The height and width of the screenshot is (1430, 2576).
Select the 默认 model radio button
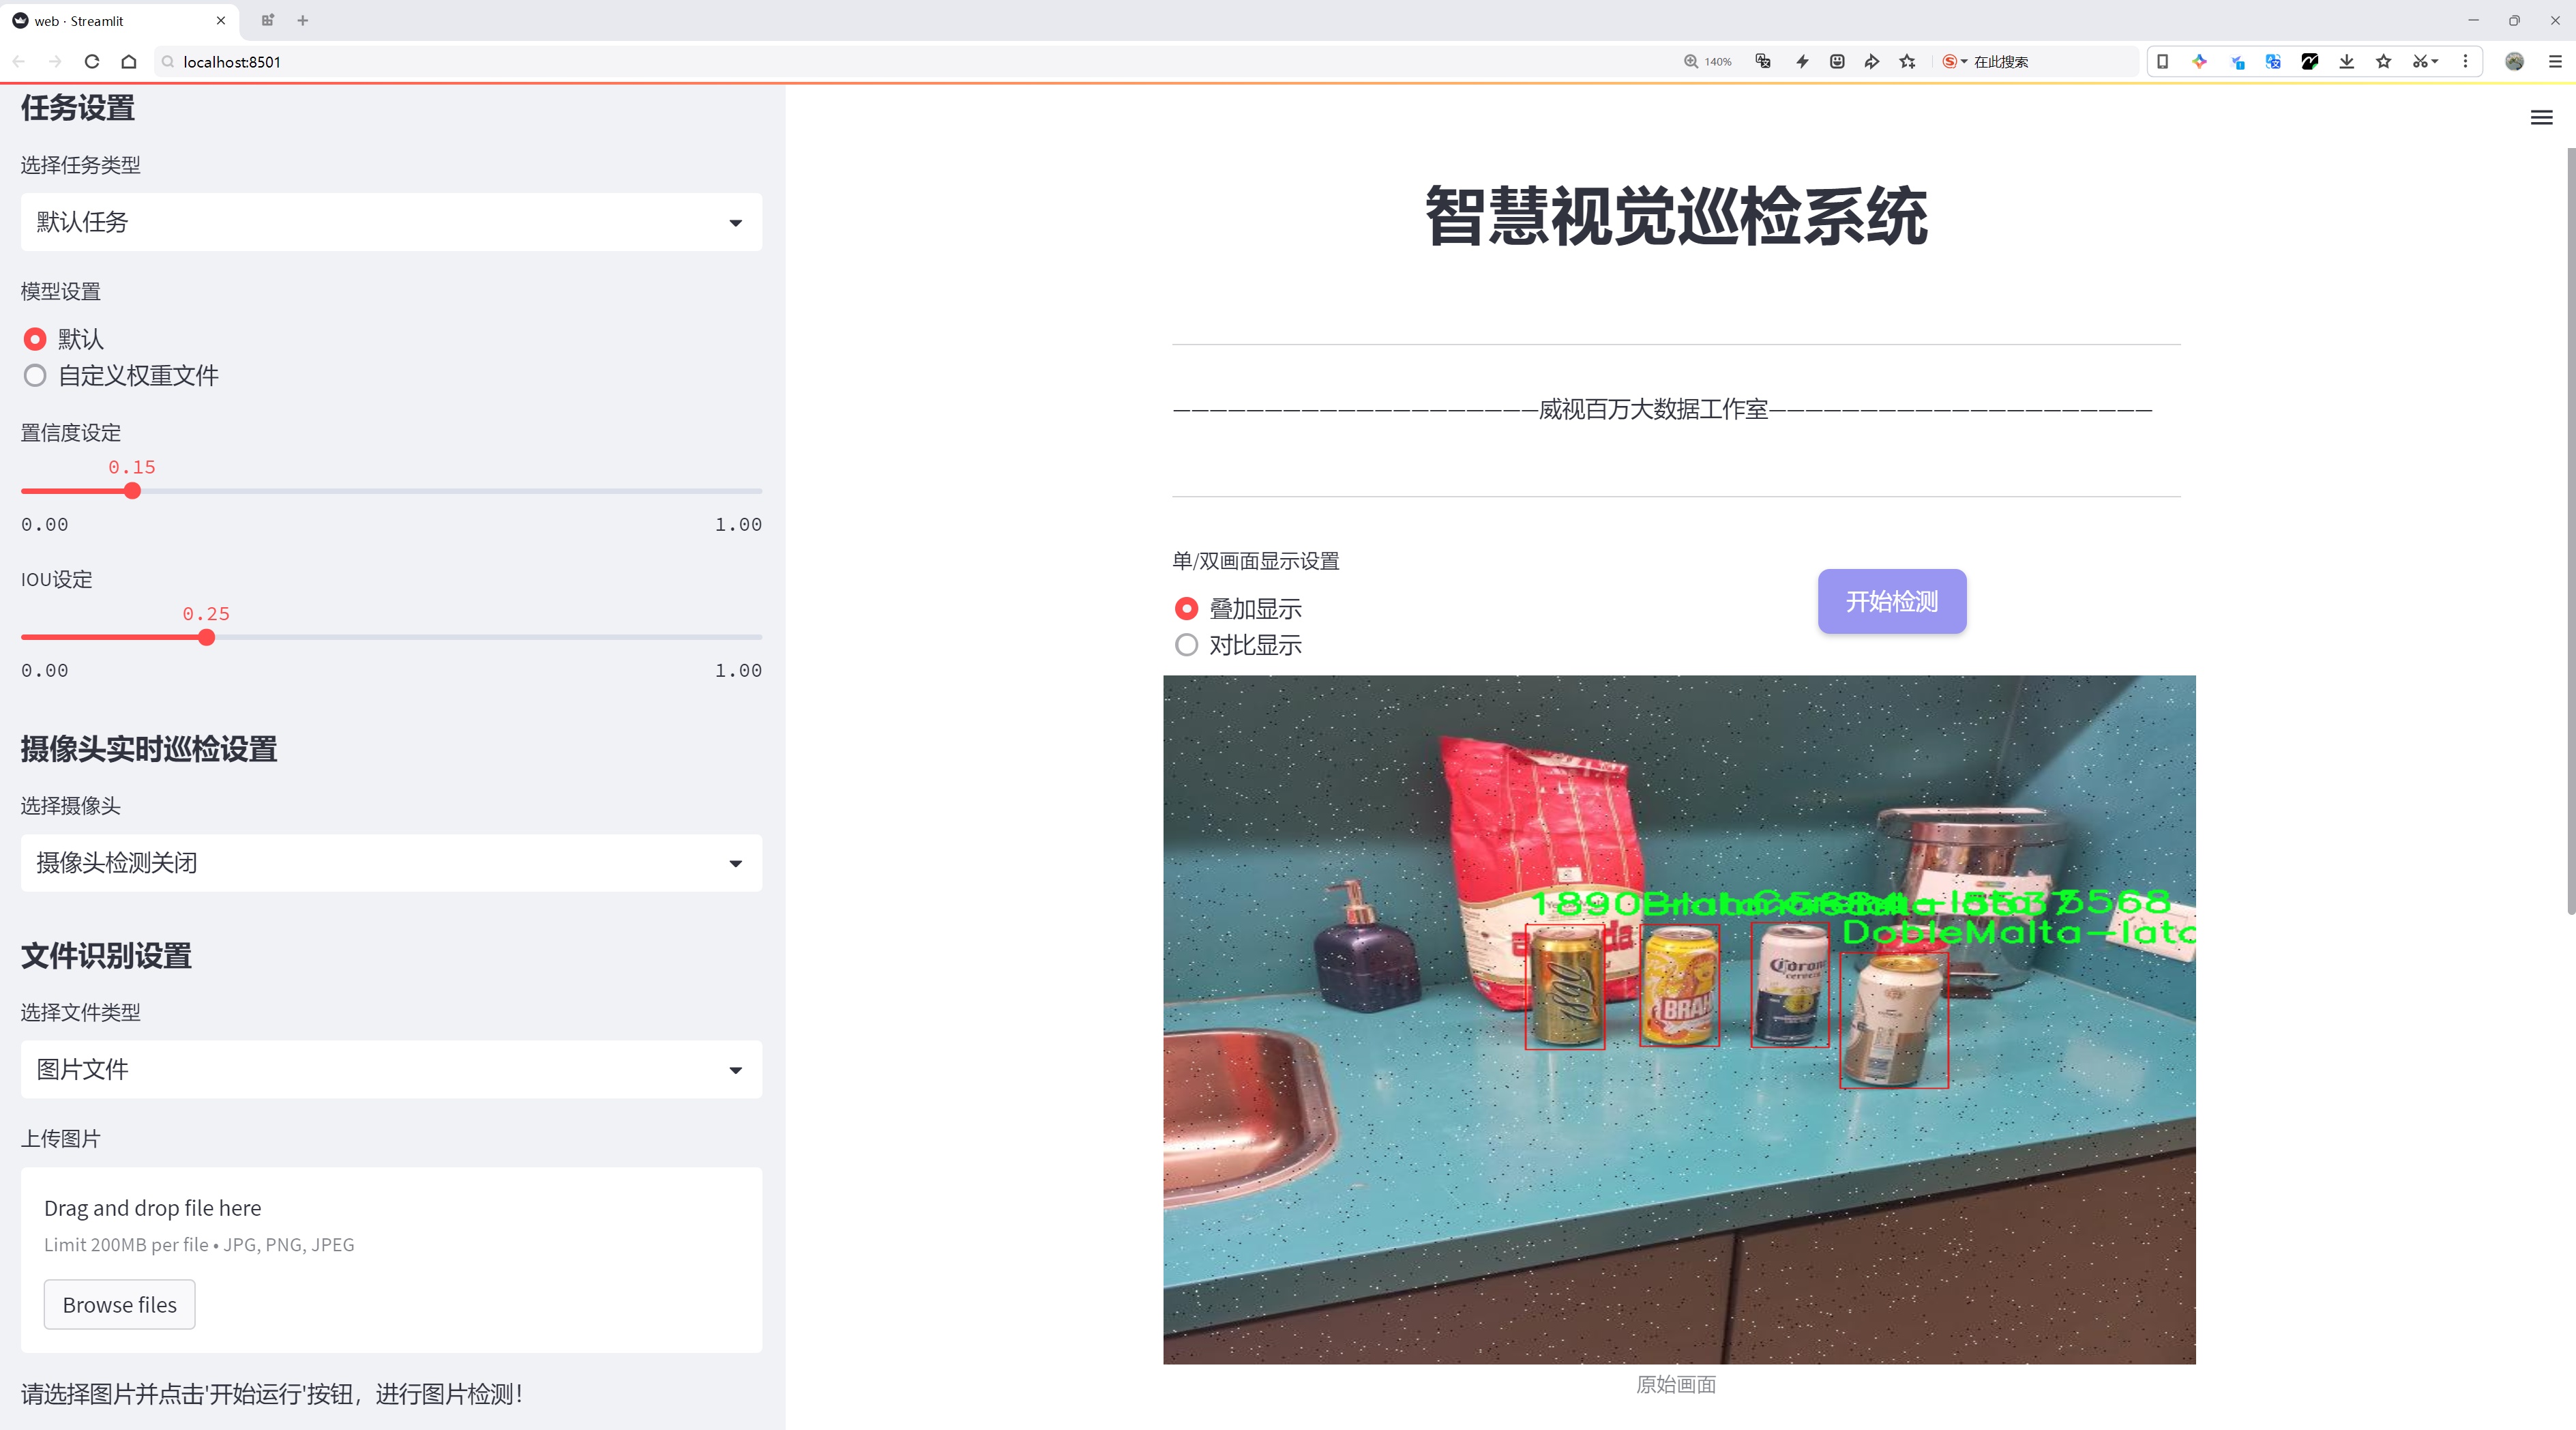[x=35, y=339]
